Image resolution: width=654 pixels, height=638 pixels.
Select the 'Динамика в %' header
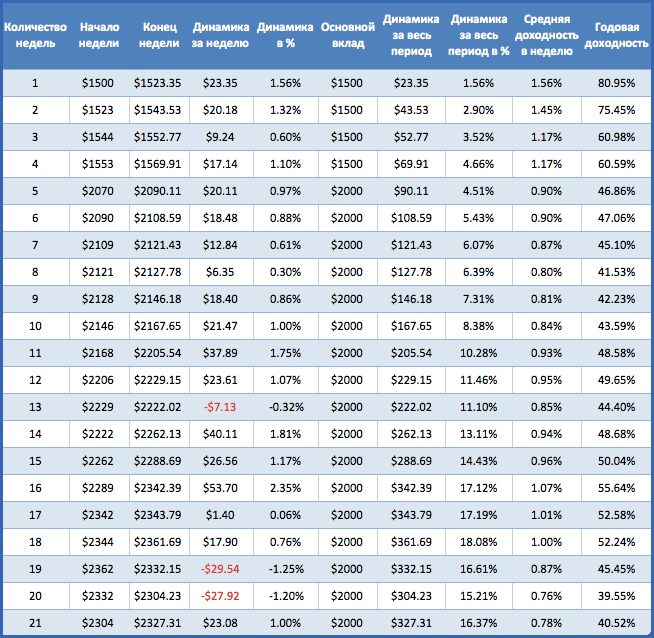click(x=285, y=35)
